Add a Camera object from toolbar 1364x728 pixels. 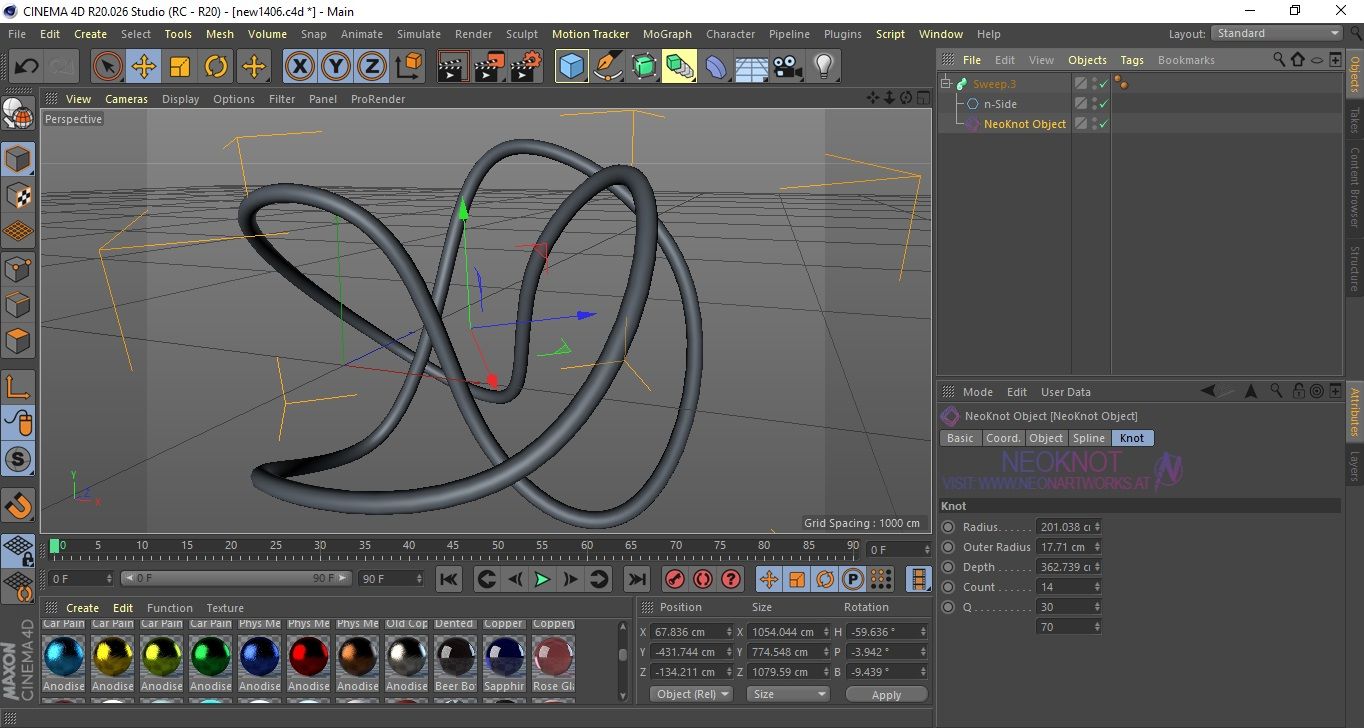click(787, 67)
